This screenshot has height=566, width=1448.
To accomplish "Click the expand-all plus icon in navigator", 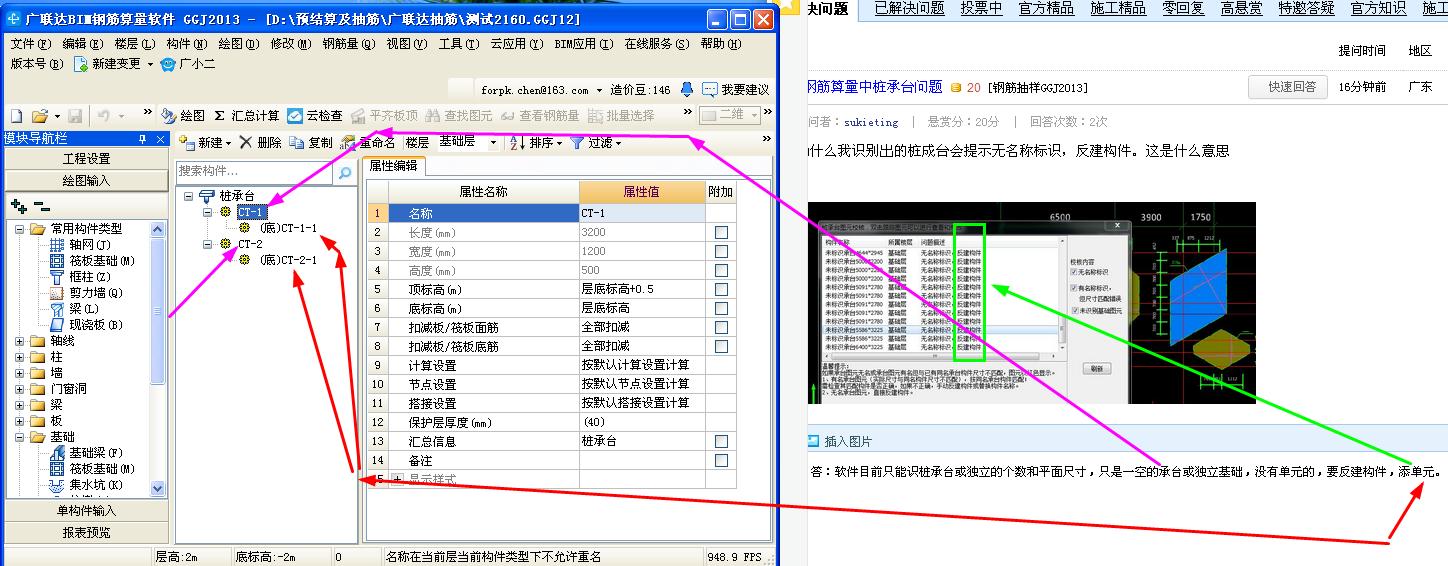I will (19, 206).
